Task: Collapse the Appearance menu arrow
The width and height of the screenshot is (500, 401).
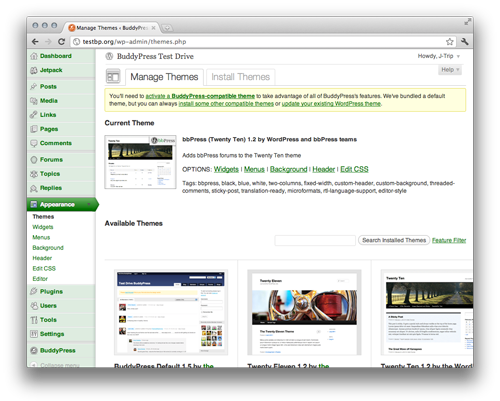Action: tap(89, 204)
